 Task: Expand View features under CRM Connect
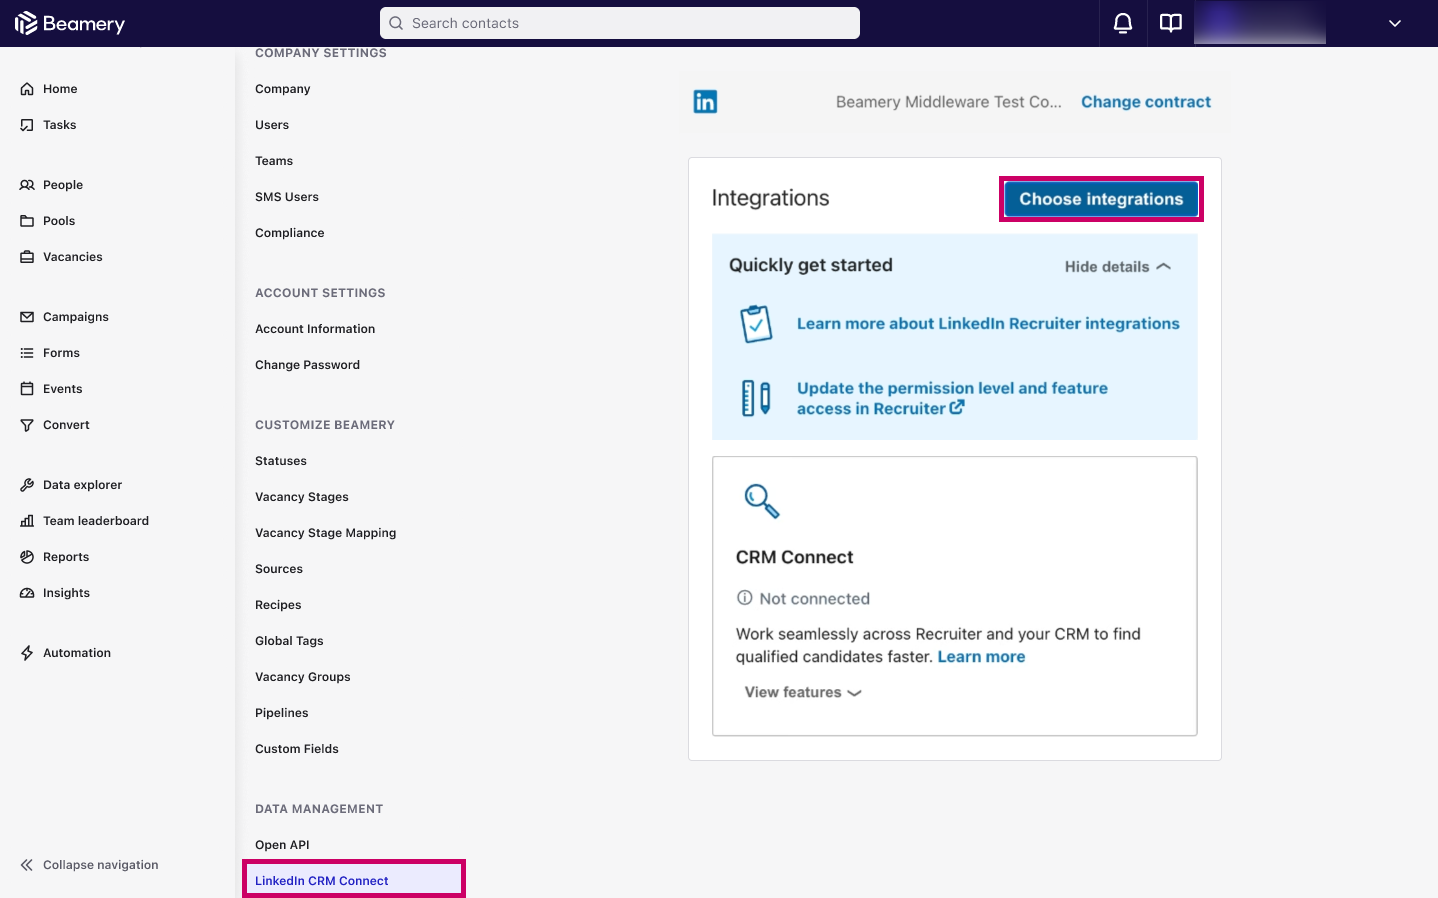[x=803, y=692]
